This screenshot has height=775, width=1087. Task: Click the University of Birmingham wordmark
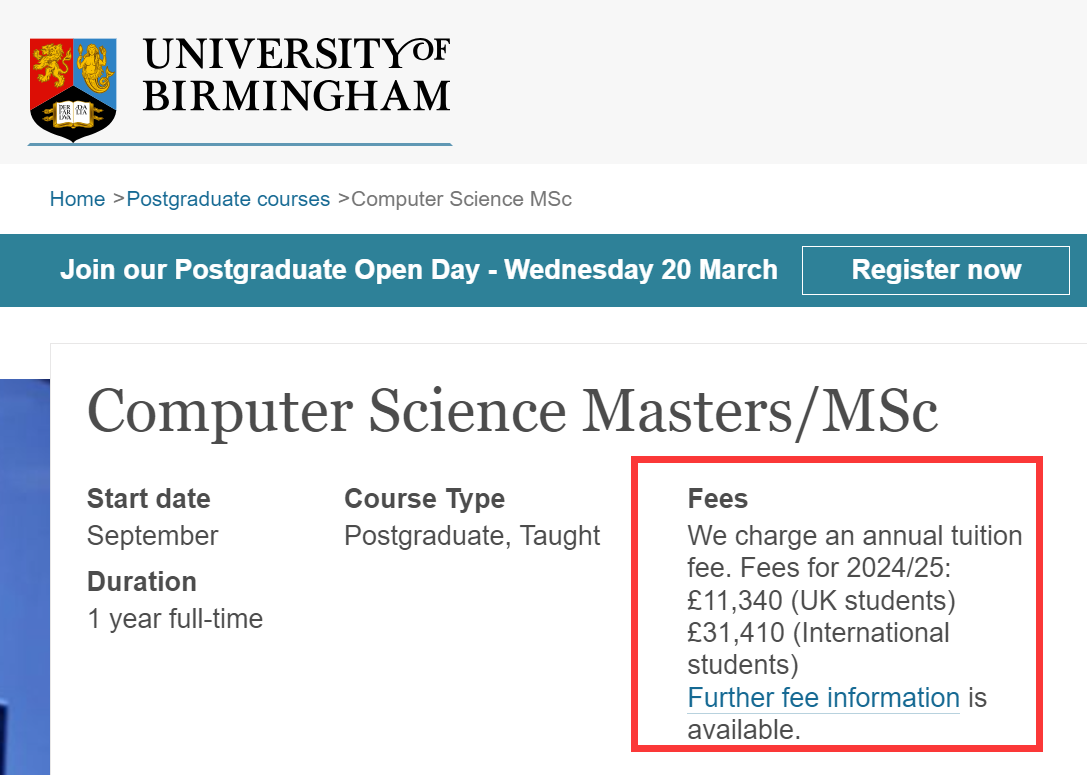tap(297, 75)
